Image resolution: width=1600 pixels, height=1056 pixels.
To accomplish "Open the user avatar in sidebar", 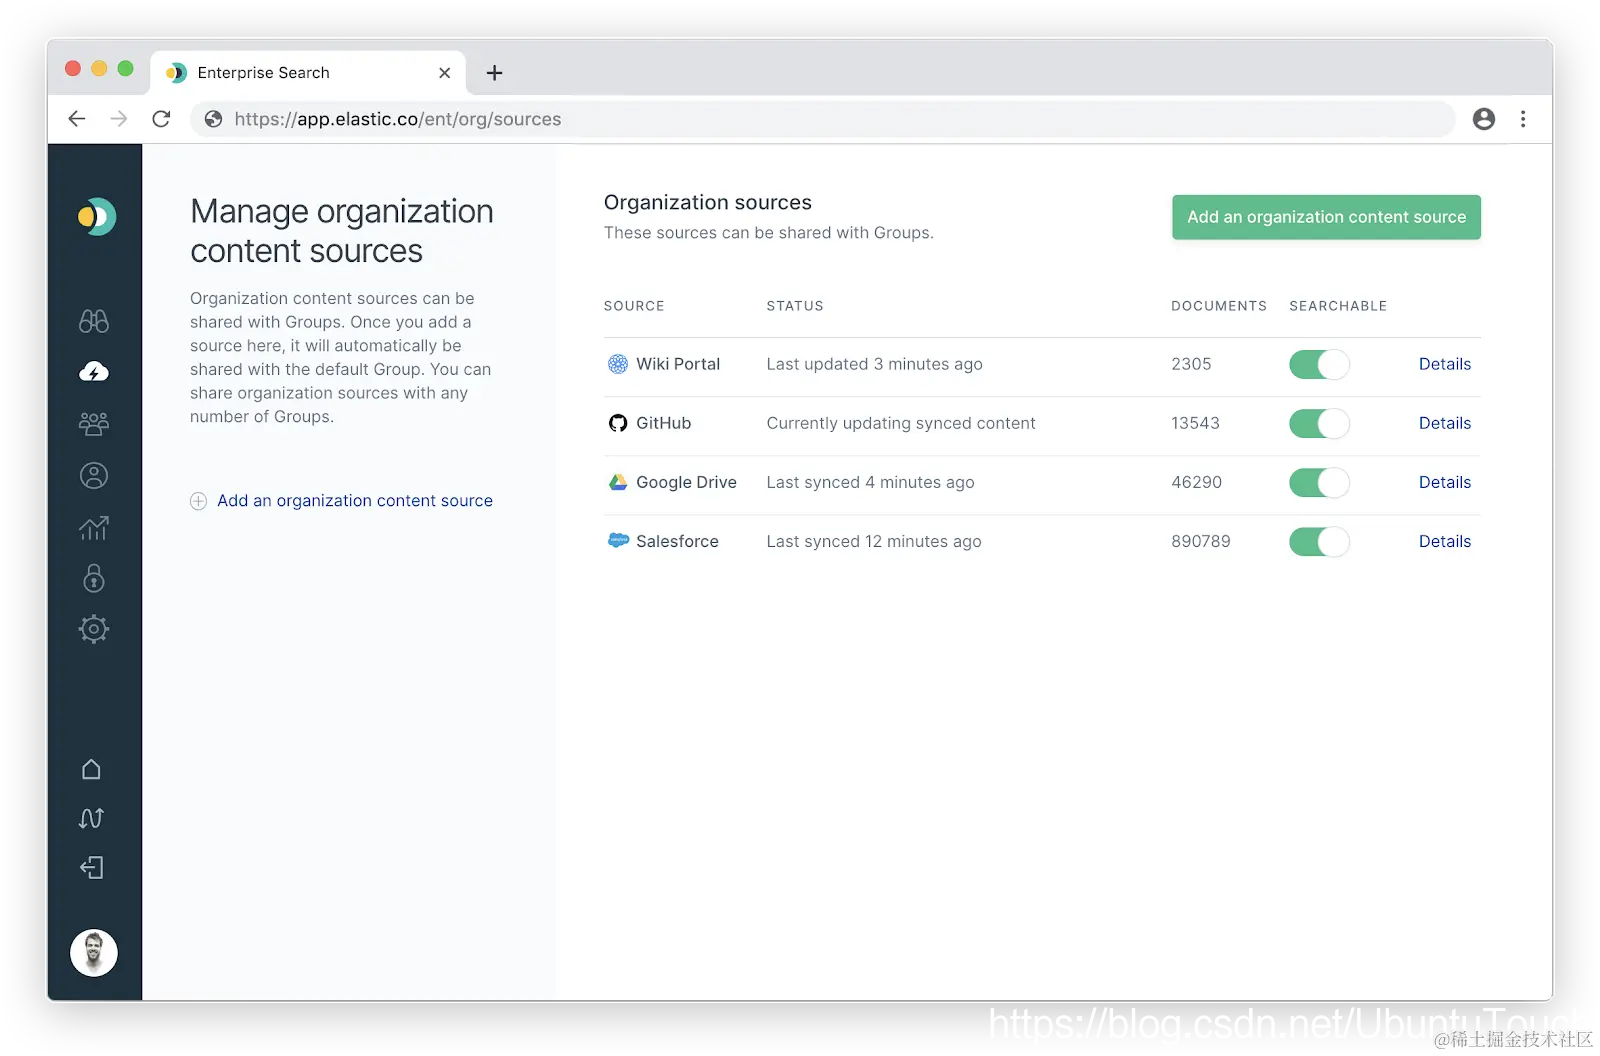I will pyautogui.click(x=94, y=953).
